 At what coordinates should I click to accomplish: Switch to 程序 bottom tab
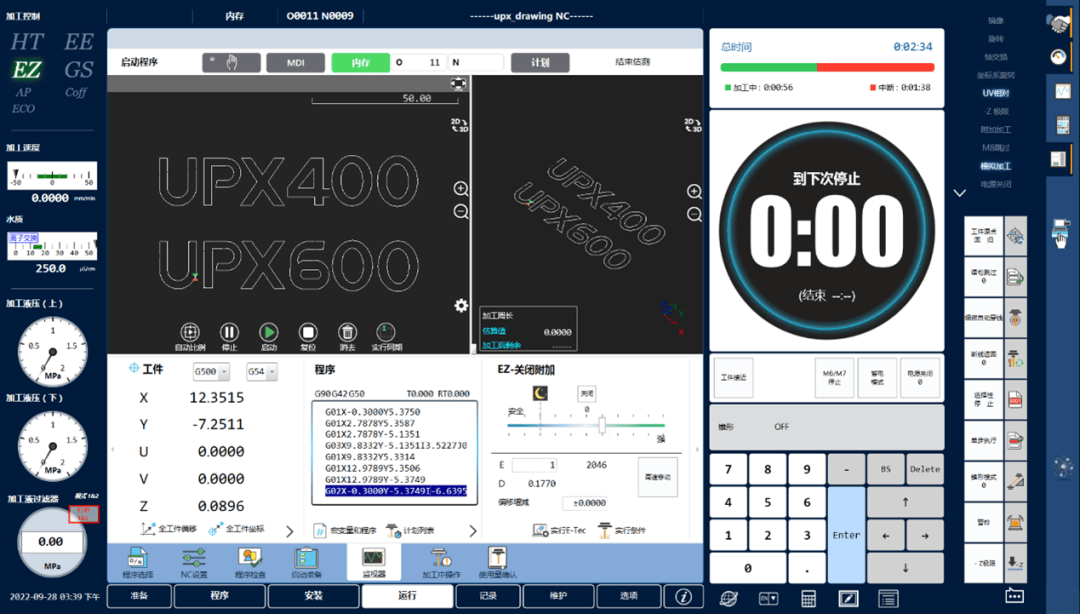coord(220,596)
